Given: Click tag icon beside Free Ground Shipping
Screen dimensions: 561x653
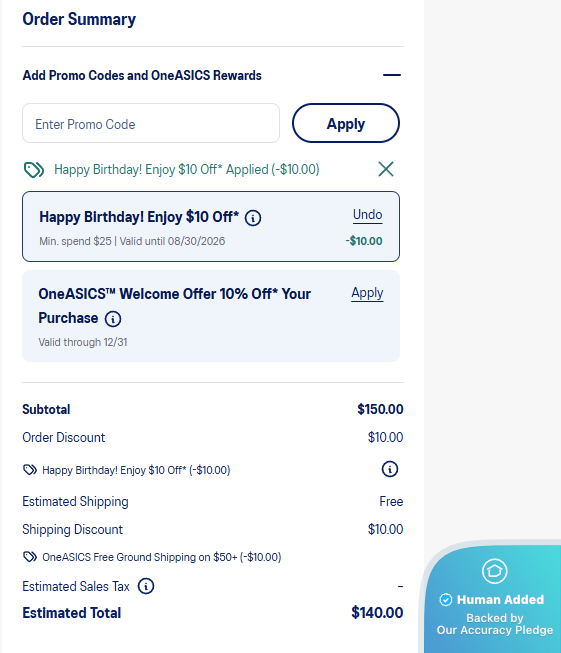Looking at the screenshot, I should pos(30,557).
